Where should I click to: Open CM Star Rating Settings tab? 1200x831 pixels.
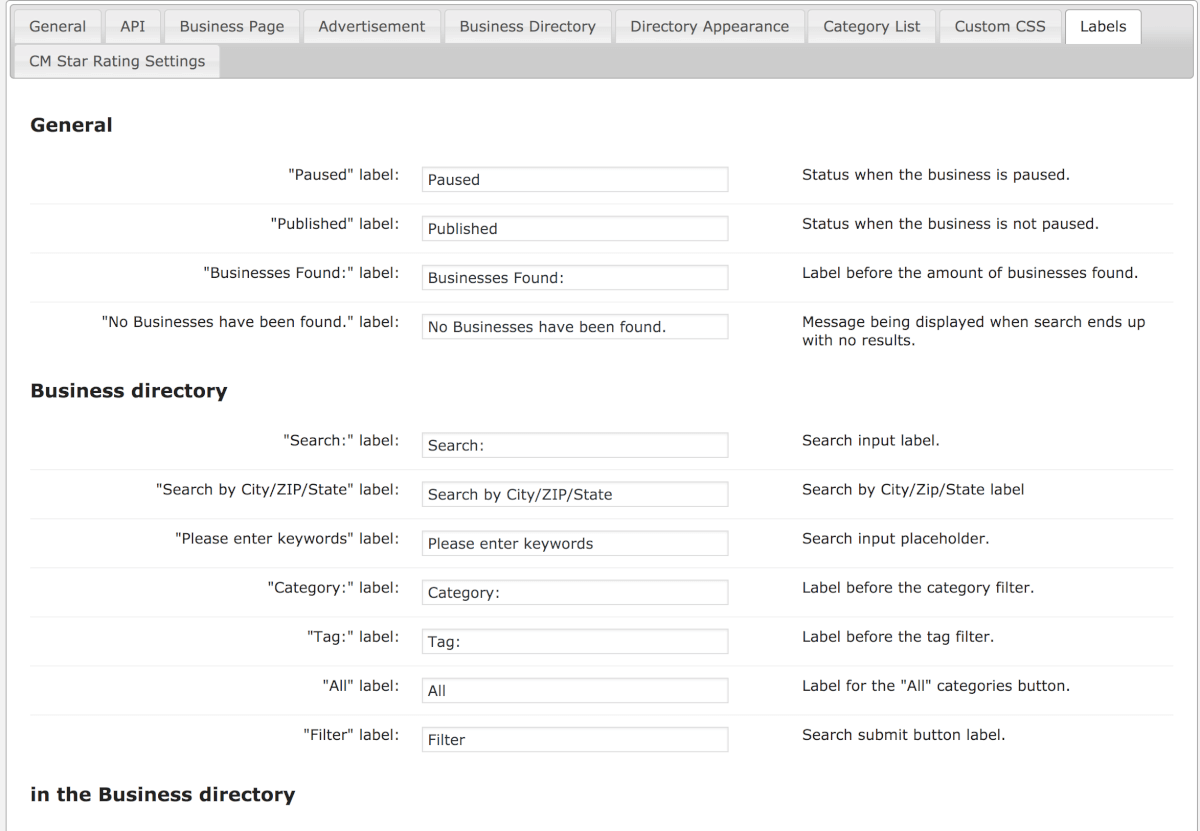(x=117, y=61)
